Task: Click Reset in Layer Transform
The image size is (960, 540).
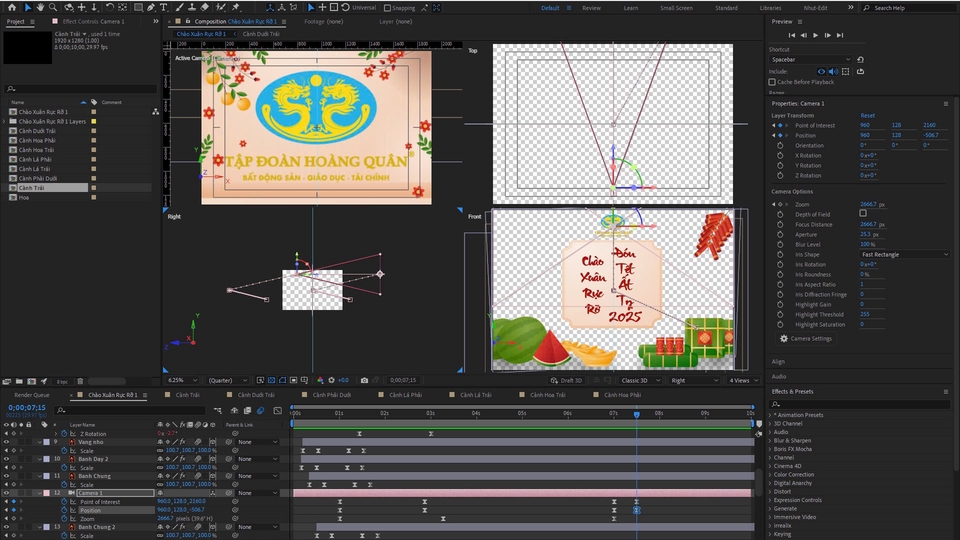Action: (868, 115)
